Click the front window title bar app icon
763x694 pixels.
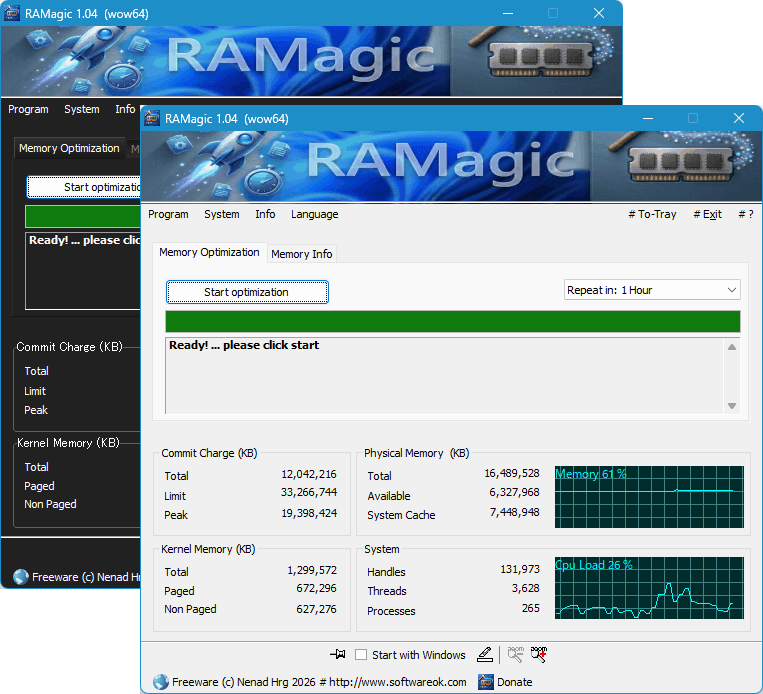152,118
